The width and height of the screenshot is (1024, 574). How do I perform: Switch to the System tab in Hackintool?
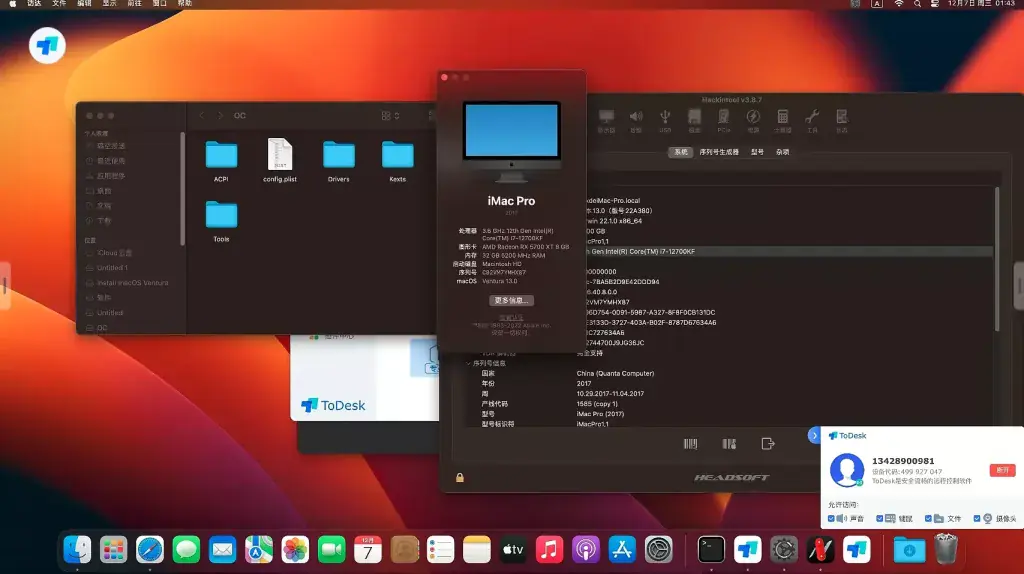[x=680, y=152]
